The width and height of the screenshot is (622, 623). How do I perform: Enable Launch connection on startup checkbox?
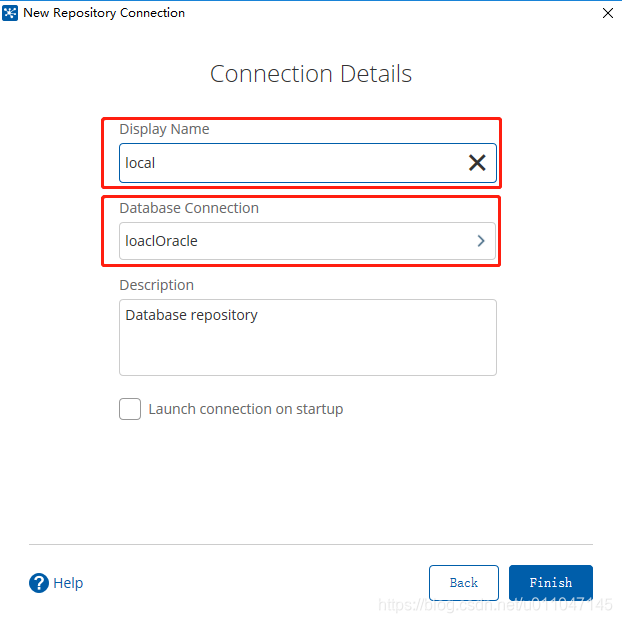130,409
